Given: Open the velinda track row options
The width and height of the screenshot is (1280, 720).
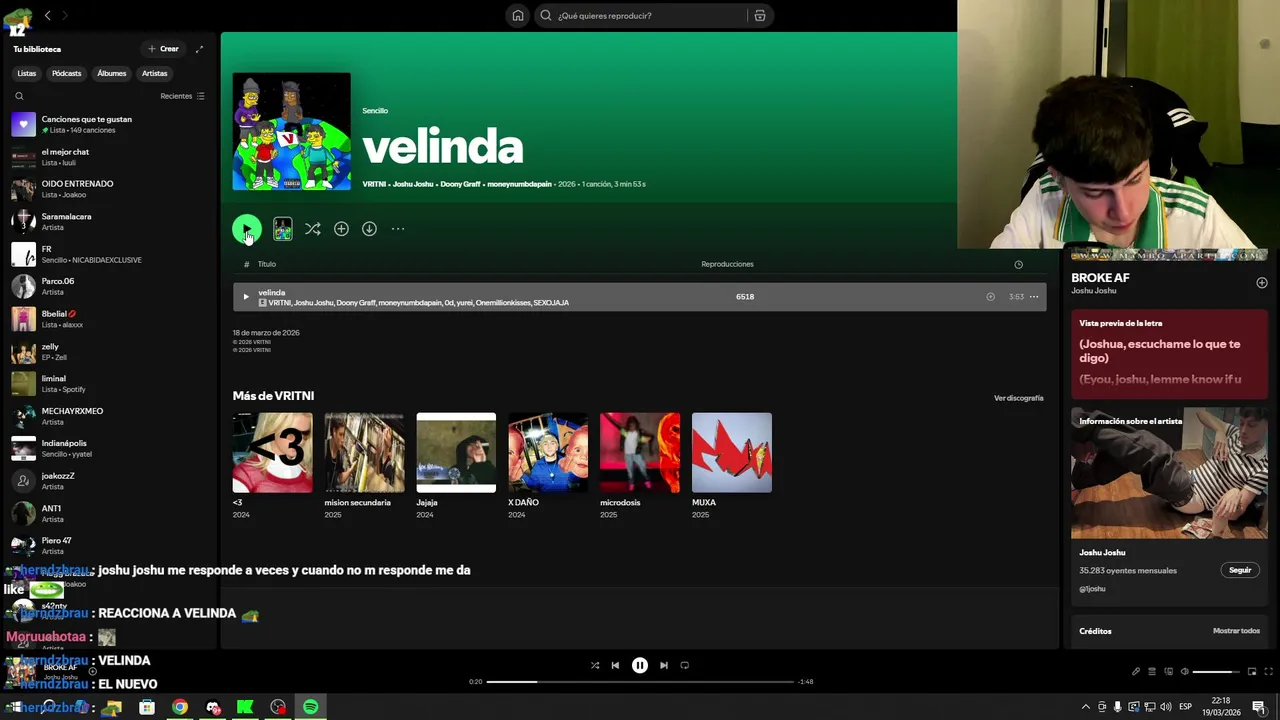Looking at the screenshot, I should 1034,297.
